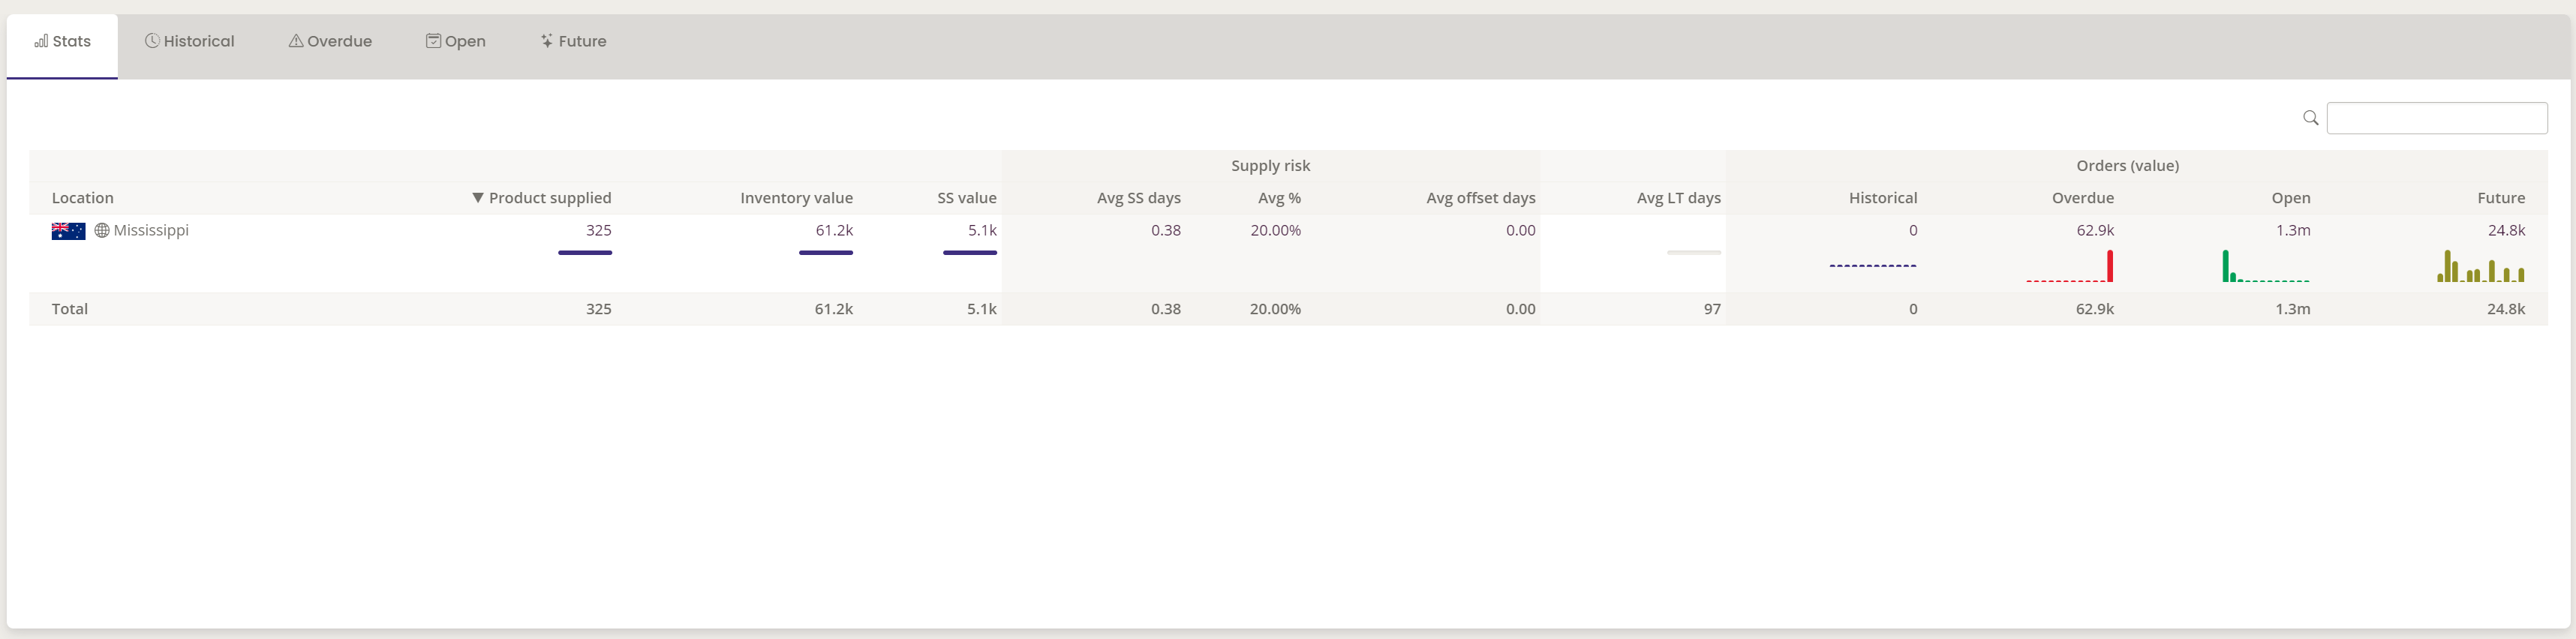Click the magnifying glass search icon
Screen dimensions: 2576x639
point(2310,118)
